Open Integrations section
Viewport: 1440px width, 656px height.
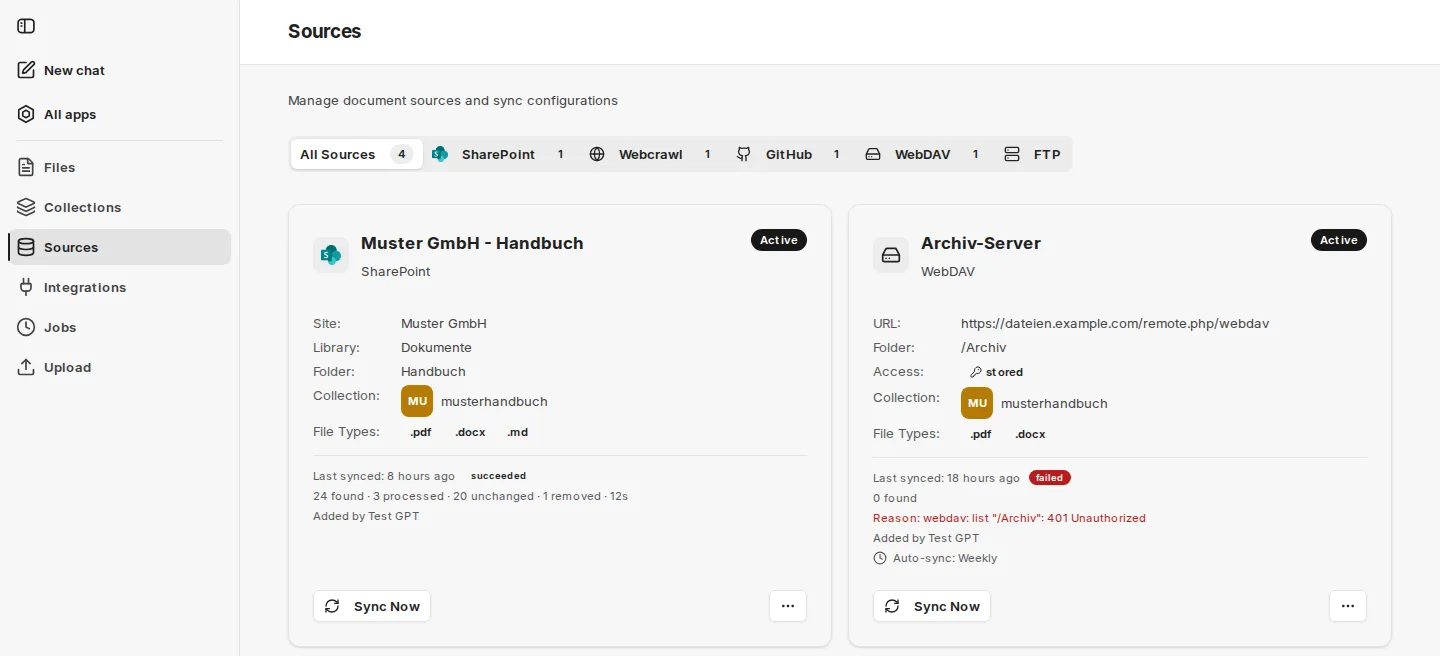coord(119,287)
